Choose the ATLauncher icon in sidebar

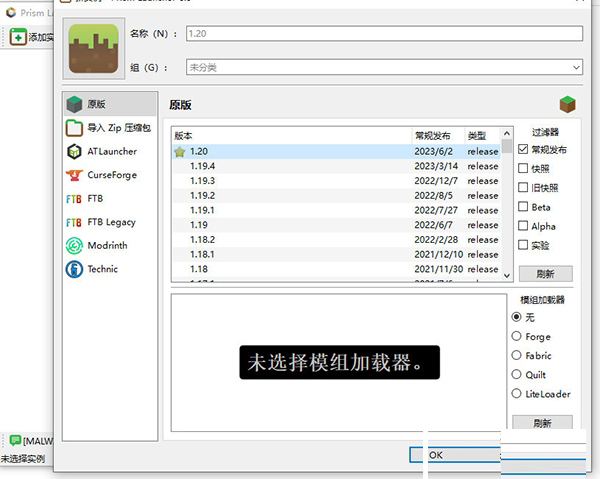[74, 152]
